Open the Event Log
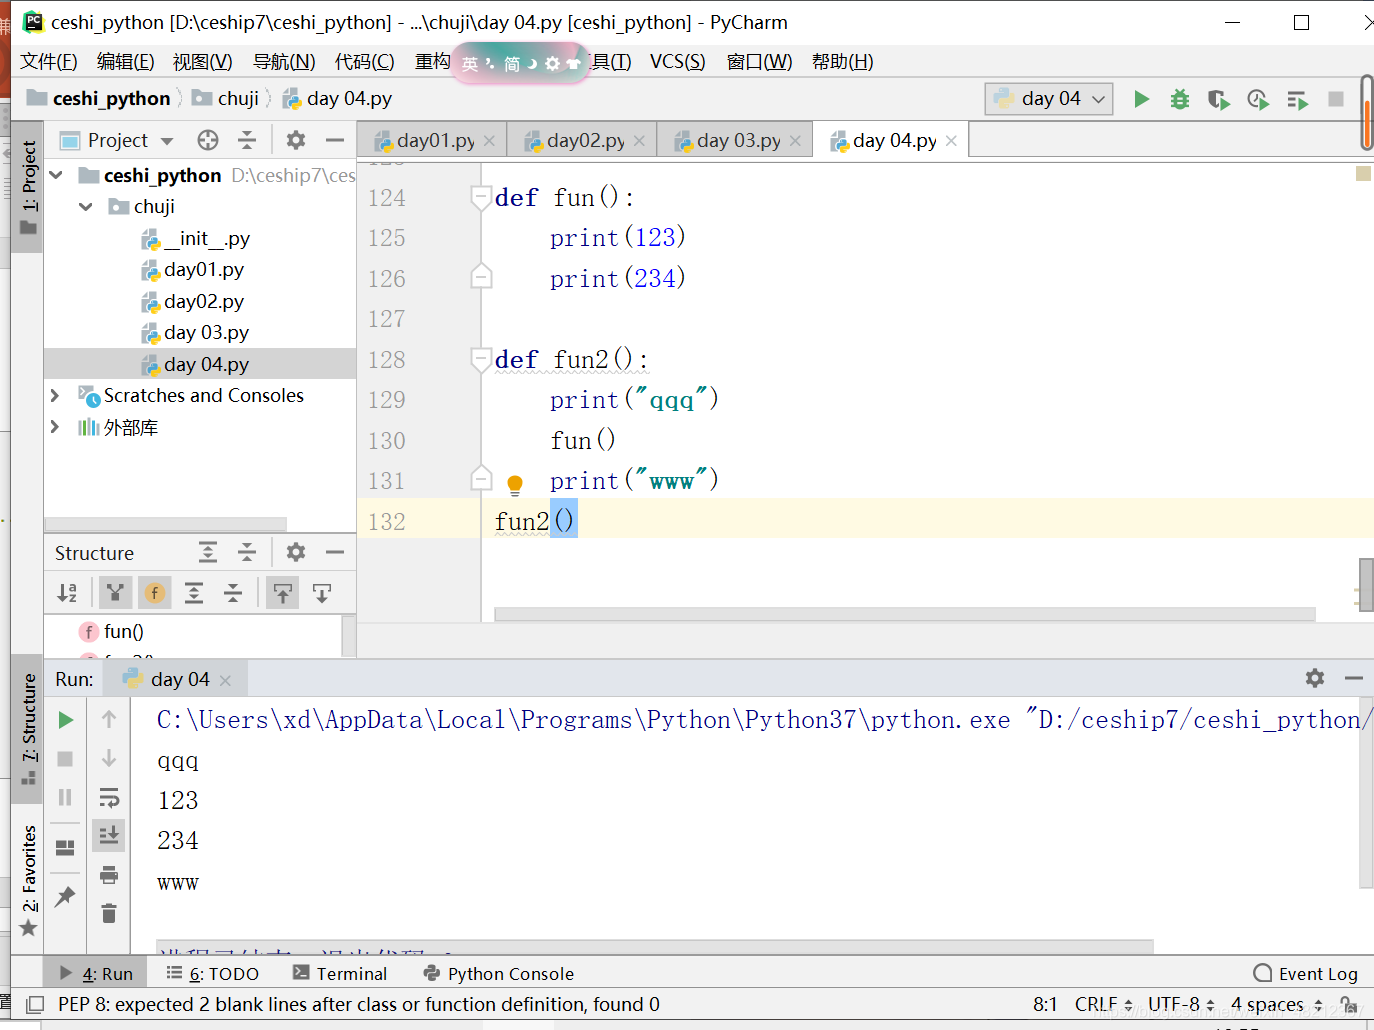1374x1030 pixels. [1305, 973]
